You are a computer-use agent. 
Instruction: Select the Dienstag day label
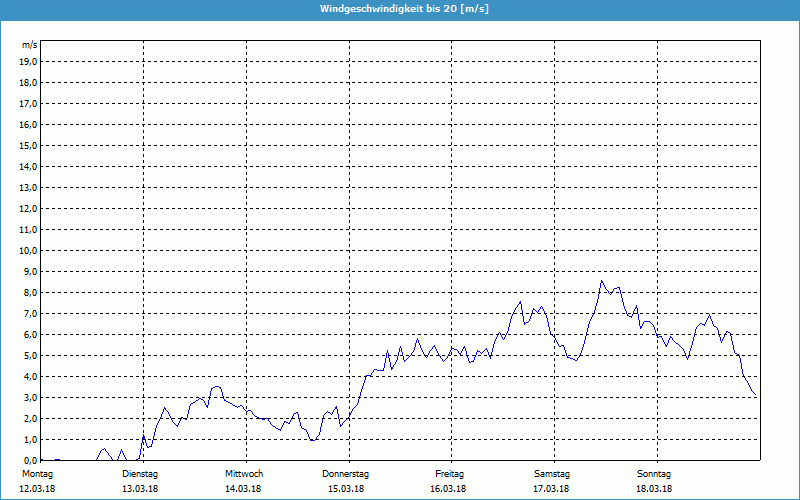[139, 474]
